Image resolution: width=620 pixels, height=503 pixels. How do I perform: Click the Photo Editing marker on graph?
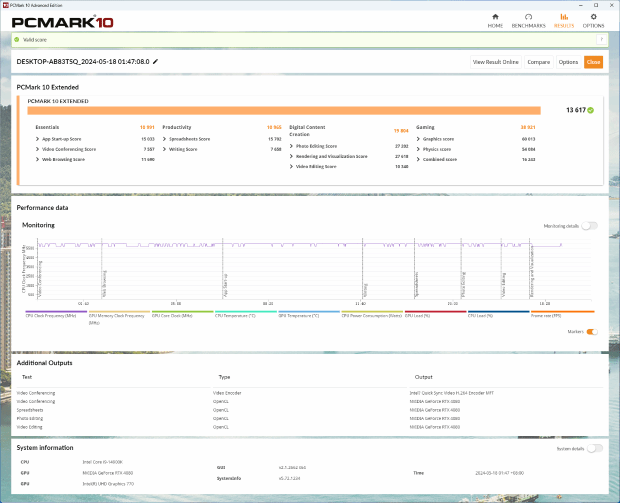click(464, 284)
